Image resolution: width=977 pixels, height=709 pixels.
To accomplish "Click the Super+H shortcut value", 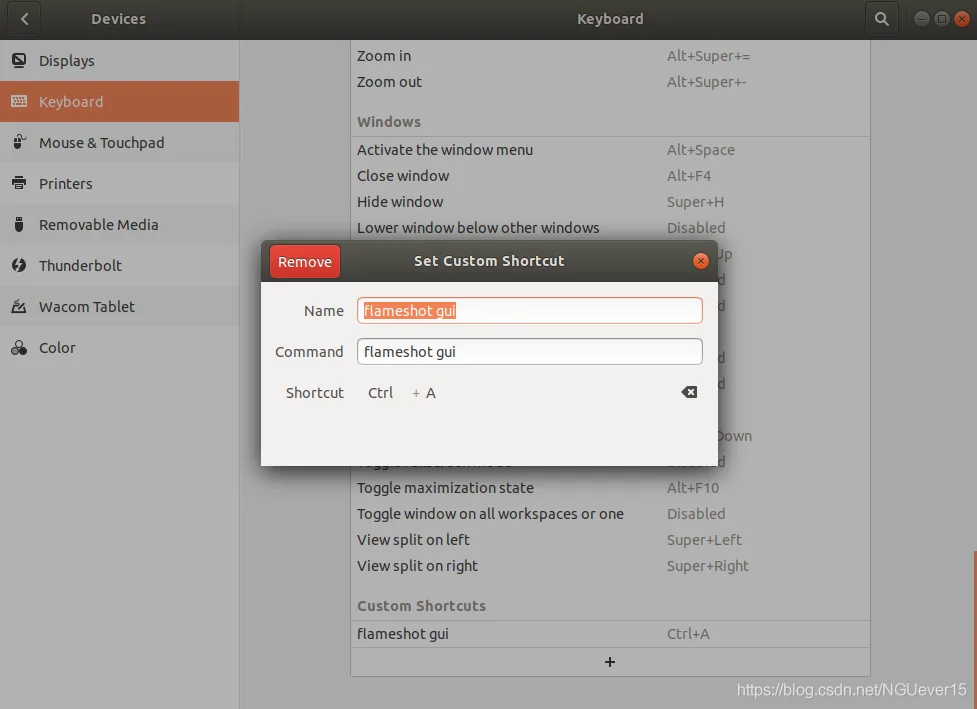I will 695,202.
